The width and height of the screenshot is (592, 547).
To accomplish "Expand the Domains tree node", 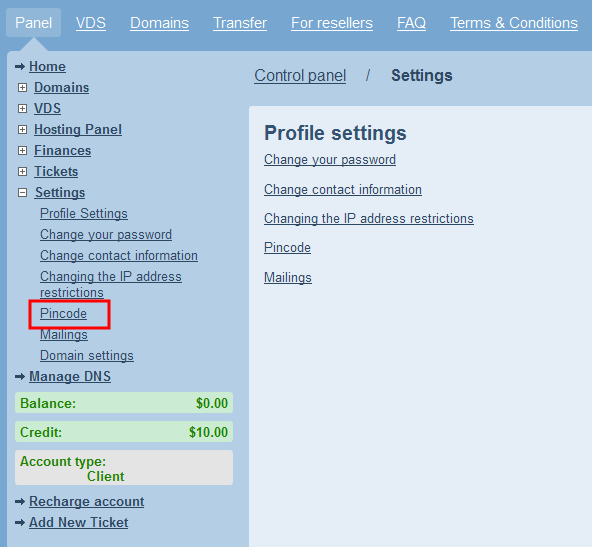I will coord(23,88).
